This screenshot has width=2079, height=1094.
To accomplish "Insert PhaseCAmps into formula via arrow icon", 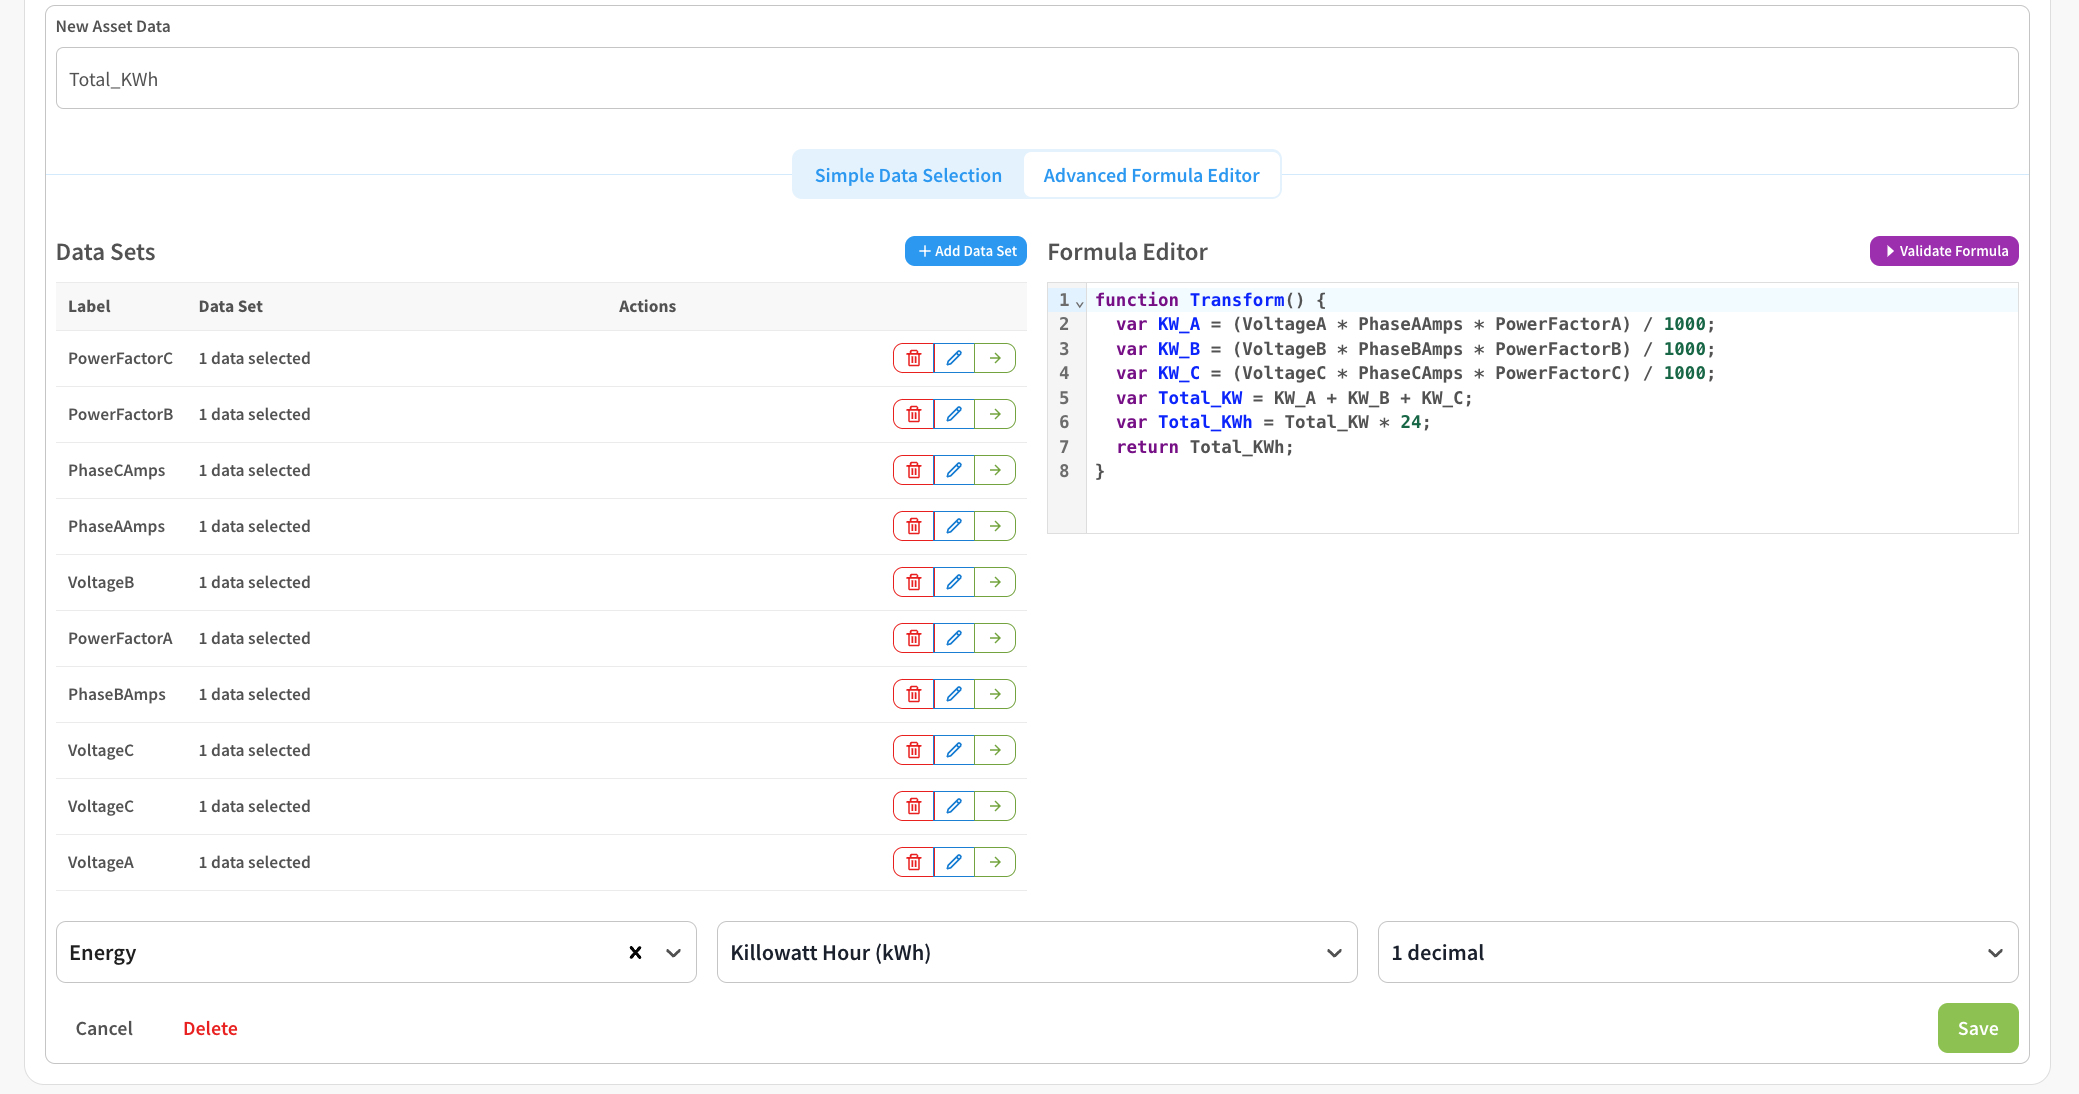I will click(x=995, y=470).
